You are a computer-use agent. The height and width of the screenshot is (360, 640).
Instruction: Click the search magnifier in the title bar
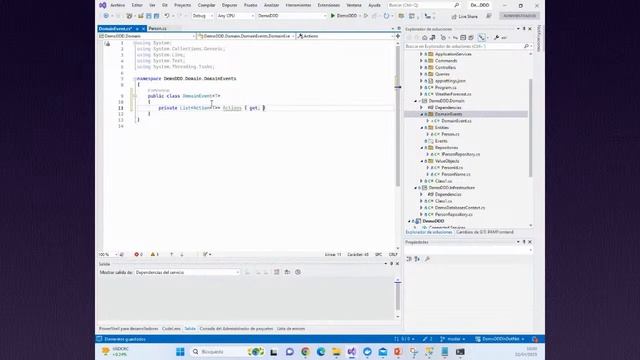pyautogui.click(x=457, y=5)
